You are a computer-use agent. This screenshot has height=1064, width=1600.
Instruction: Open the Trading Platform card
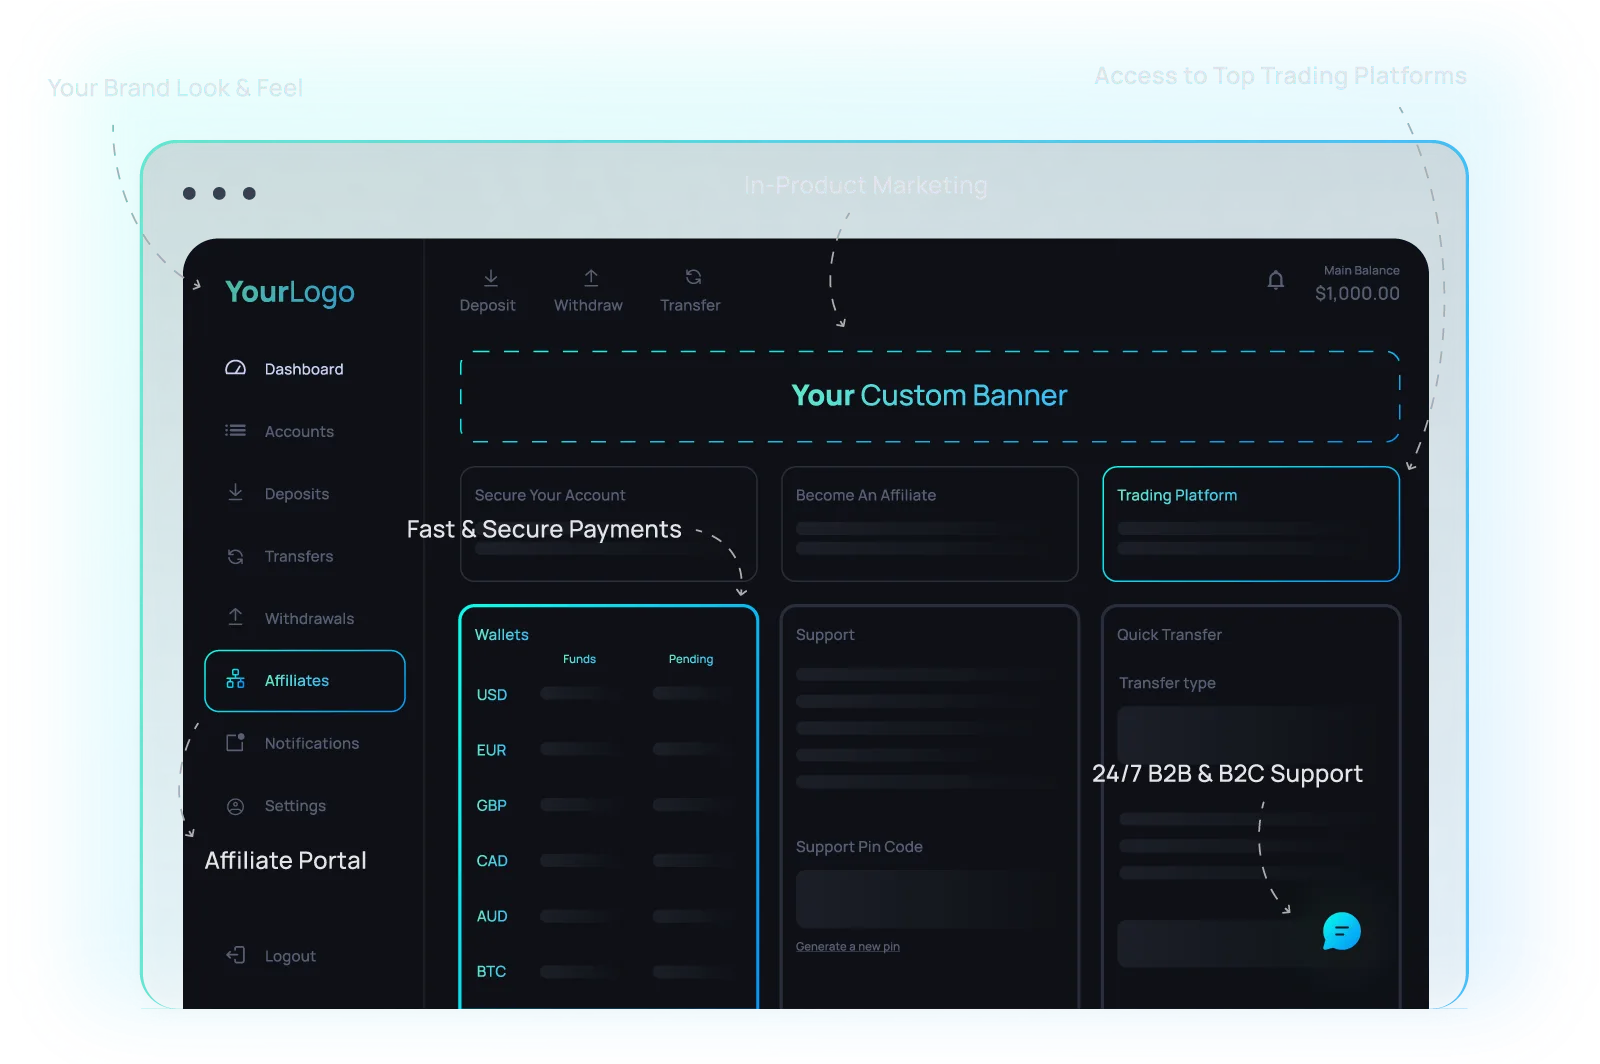pos(1250,523)
